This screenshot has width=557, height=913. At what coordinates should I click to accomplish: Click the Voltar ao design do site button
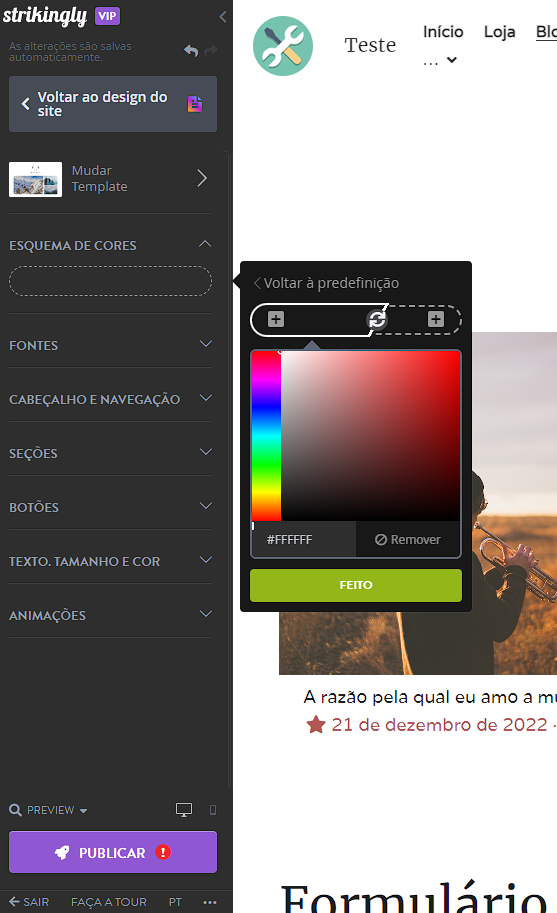(113, 104)
